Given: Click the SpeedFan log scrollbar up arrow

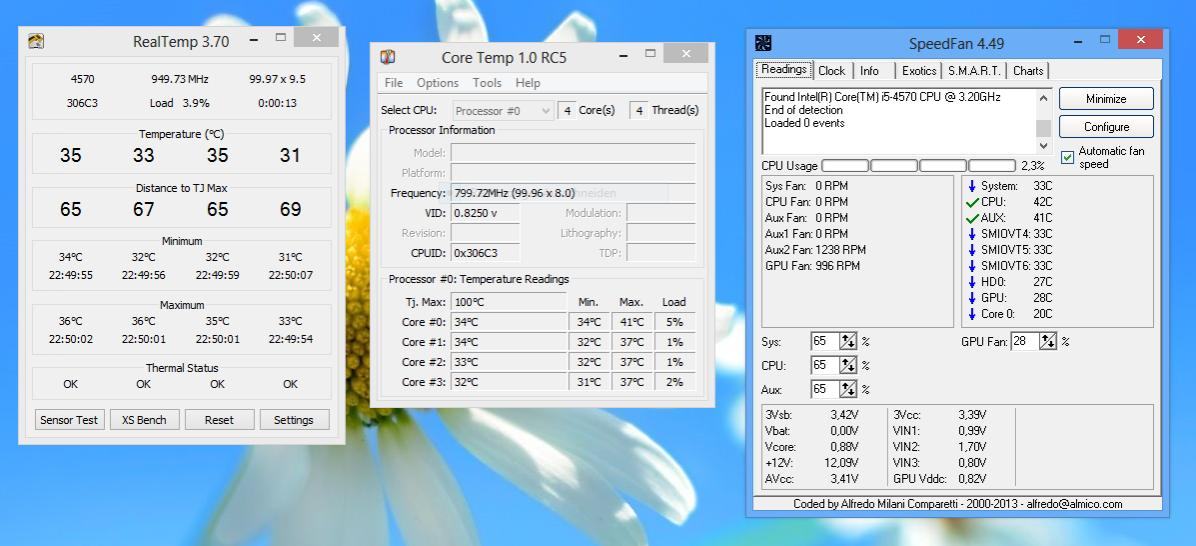Looking at the screenshot, I should pos(1043,97).
